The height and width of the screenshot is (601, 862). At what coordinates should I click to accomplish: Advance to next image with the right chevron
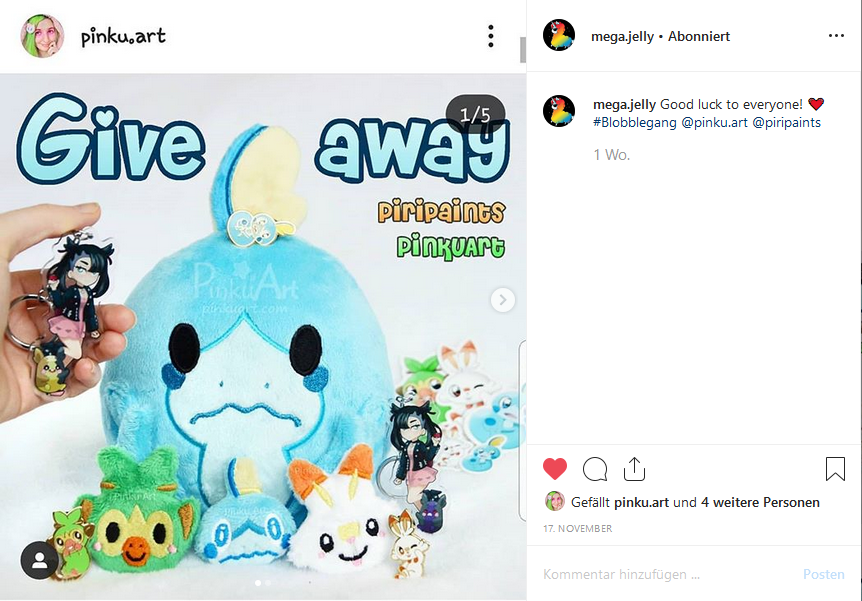502,300
